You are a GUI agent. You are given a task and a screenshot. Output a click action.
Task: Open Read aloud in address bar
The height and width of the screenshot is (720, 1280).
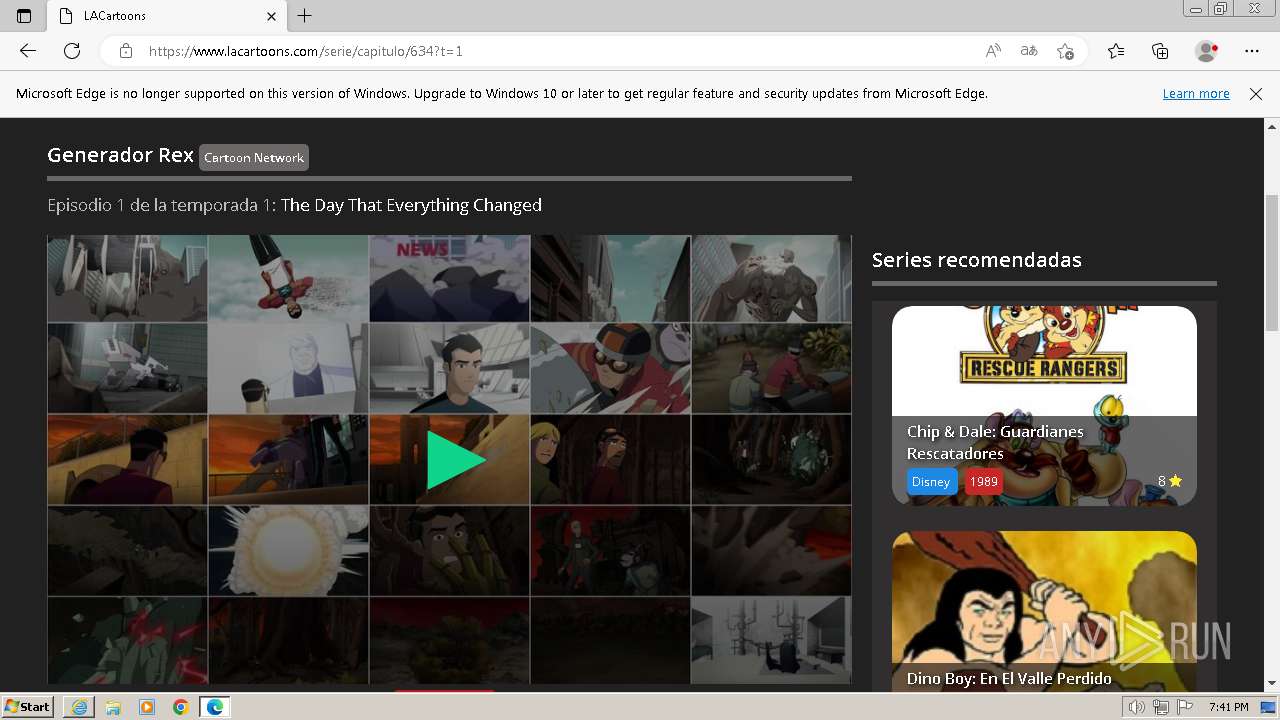(993, 51)
